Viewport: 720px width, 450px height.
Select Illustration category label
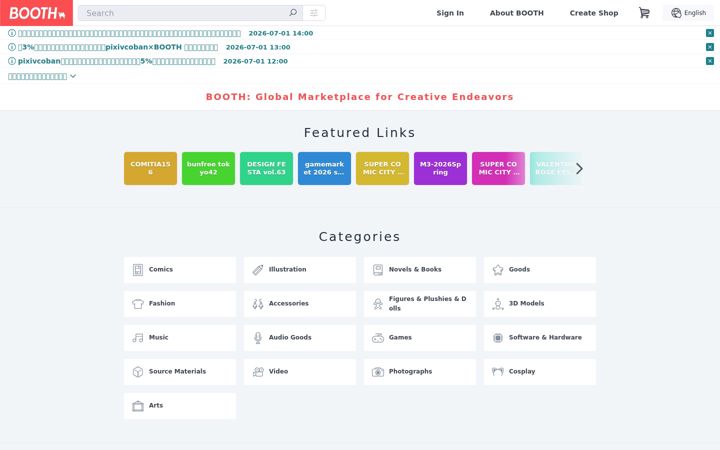[287, 270]
